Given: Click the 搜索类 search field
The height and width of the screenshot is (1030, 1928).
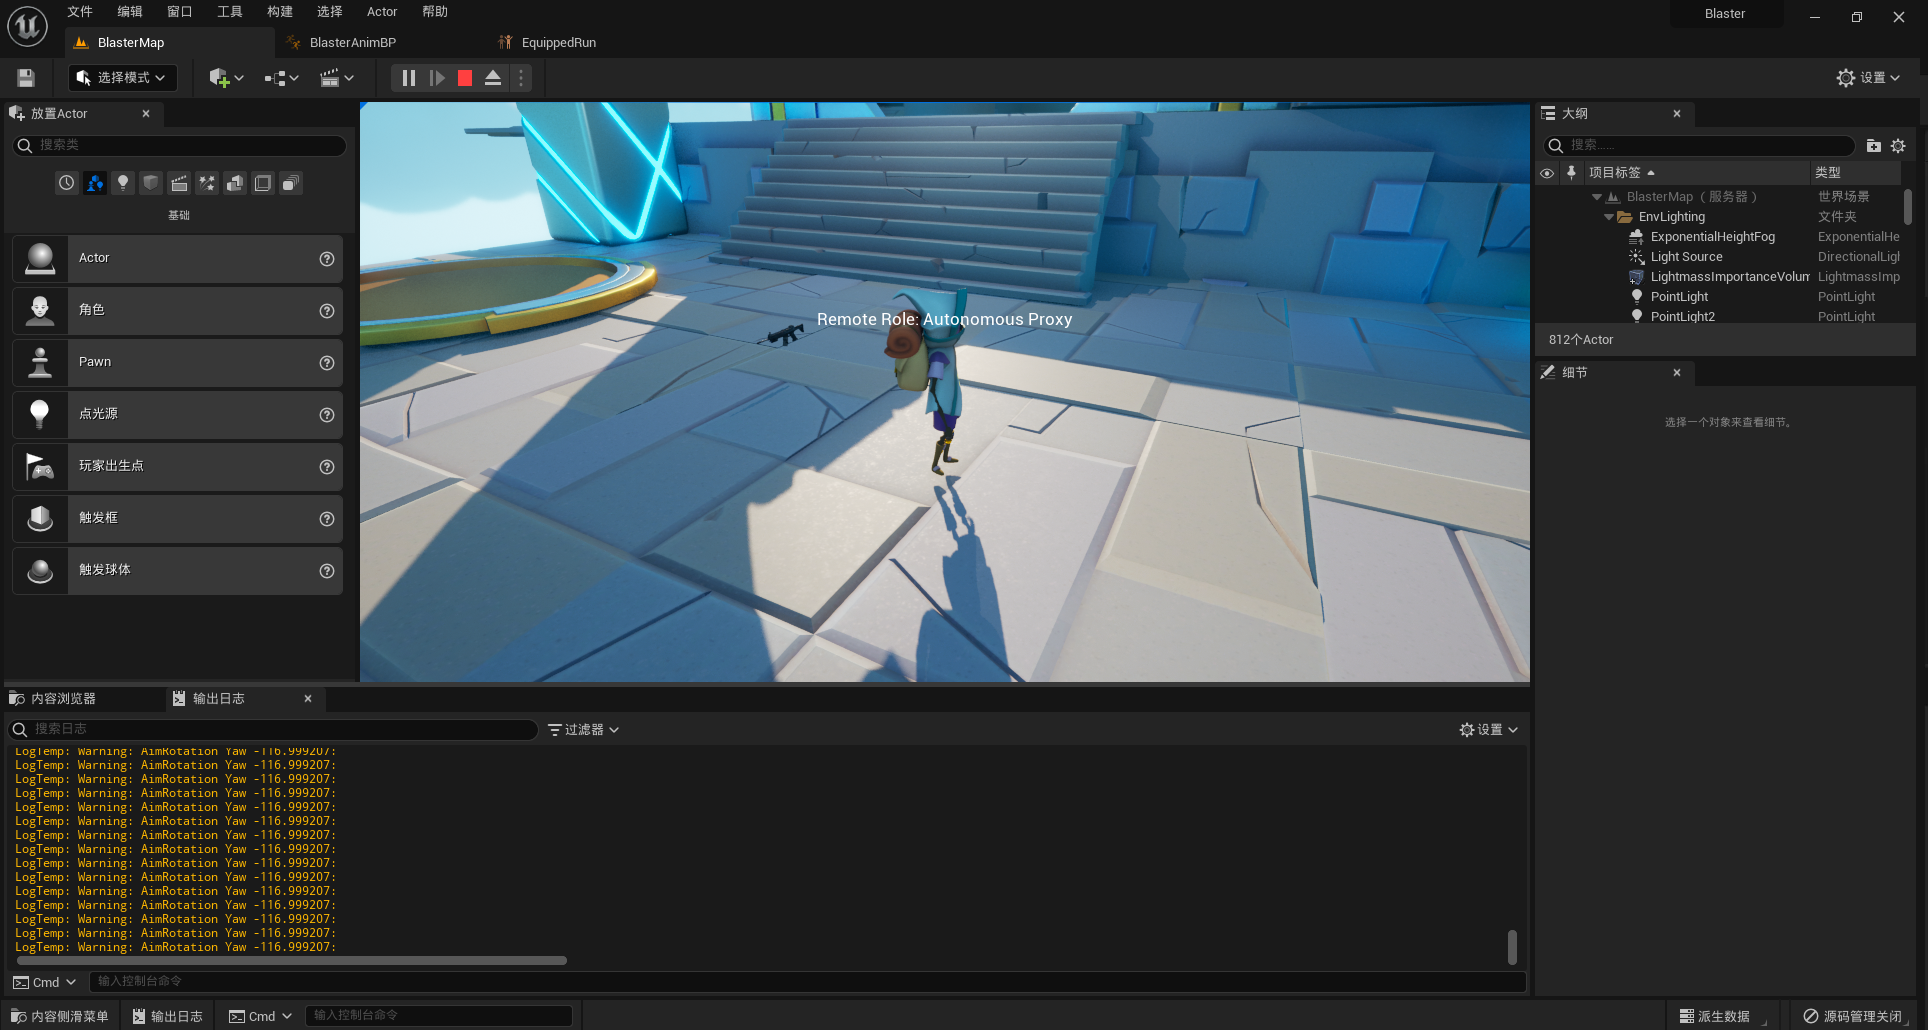Looking at the screenshot, I should [180, 145].
